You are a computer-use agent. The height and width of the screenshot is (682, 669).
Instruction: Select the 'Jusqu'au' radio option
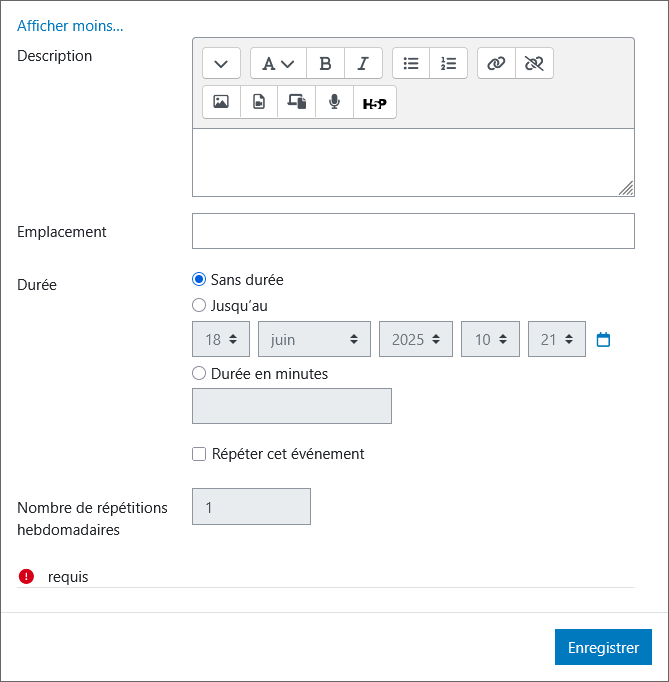(x=199, y=306)
